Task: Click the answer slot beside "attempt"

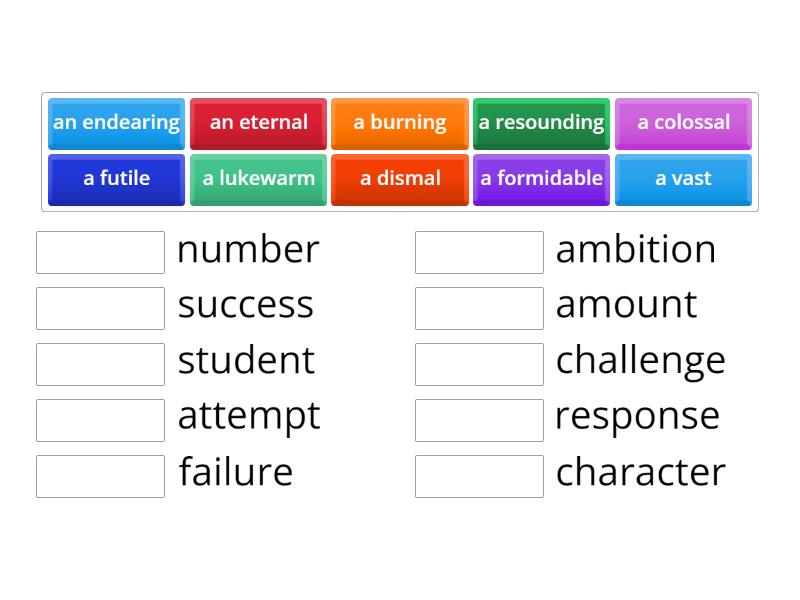Action: tap(100, 418)
